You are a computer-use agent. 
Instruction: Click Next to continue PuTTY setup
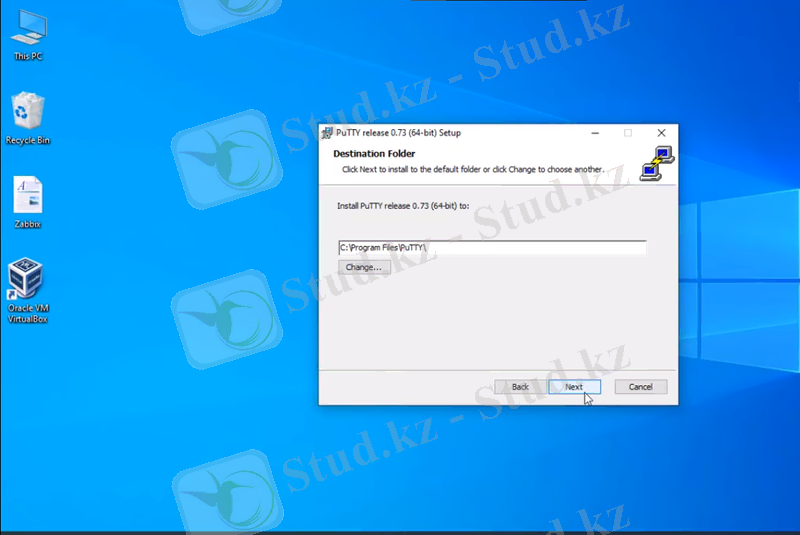coord(574,387)
